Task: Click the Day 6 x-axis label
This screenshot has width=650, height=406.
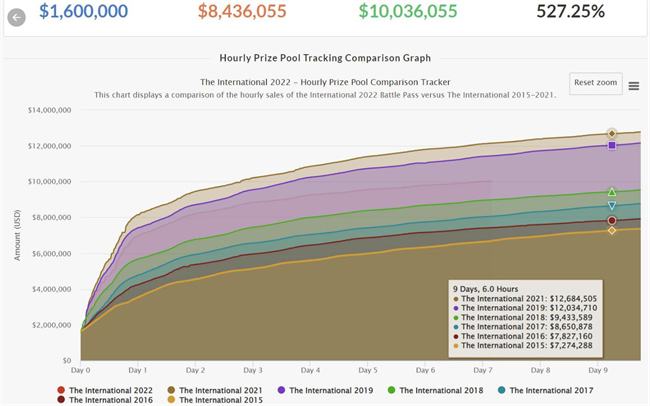Action: point(425,370)
